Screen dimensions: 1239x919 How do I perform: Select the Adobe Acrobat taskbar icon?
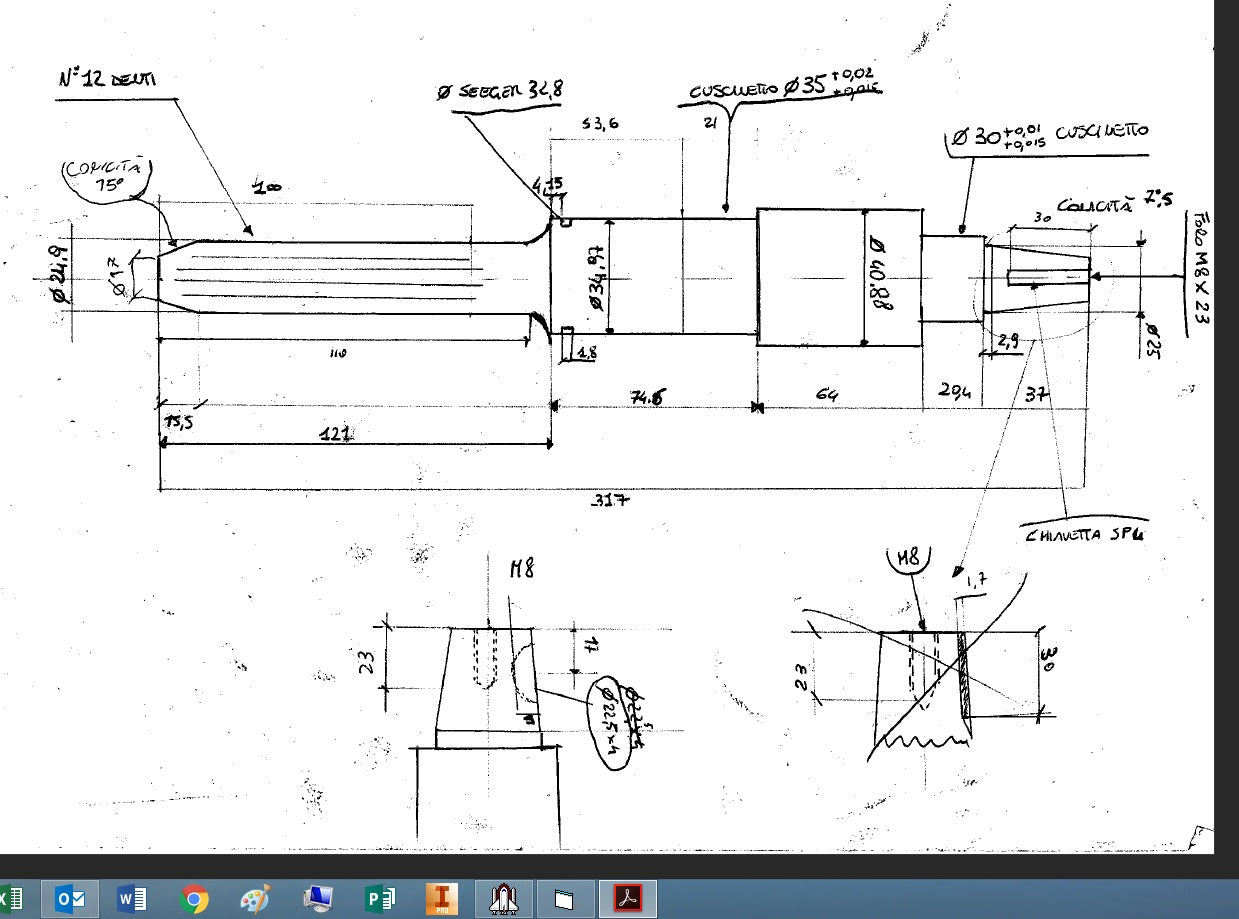click(x=627, y=899)
